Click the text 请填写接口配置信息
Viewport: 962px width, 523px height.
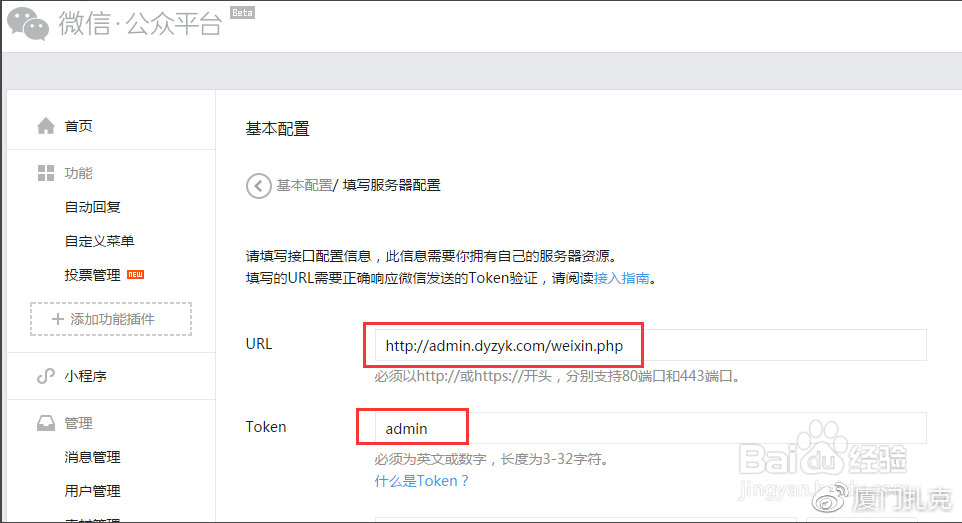[x=309, y=256]
